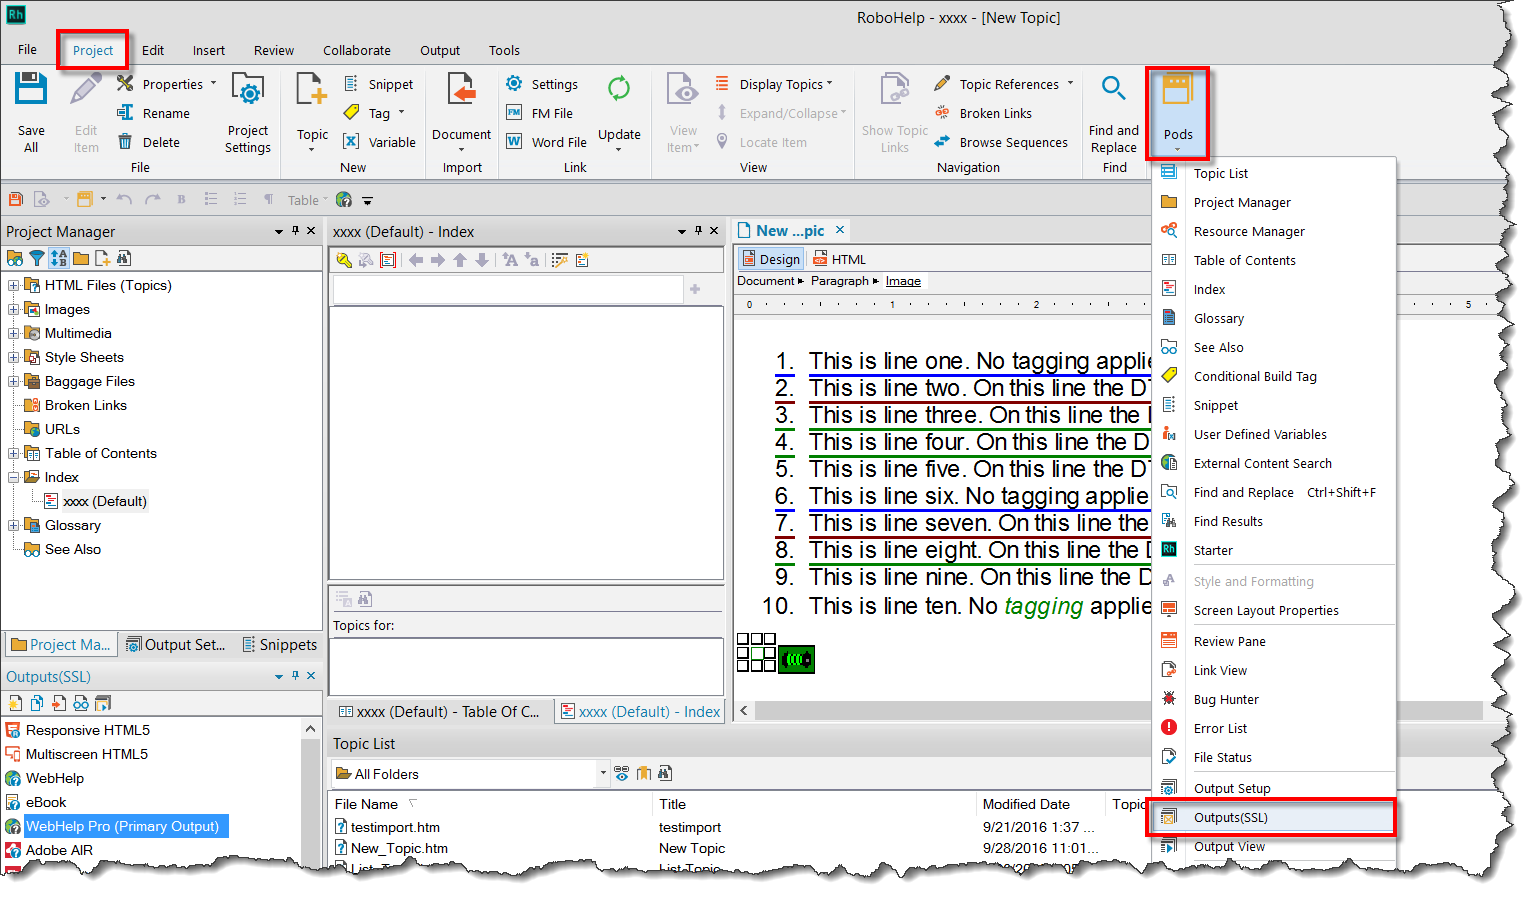Expand the Baggage Files node
This screenshot has height=900, width=1537.
[13, 381]
